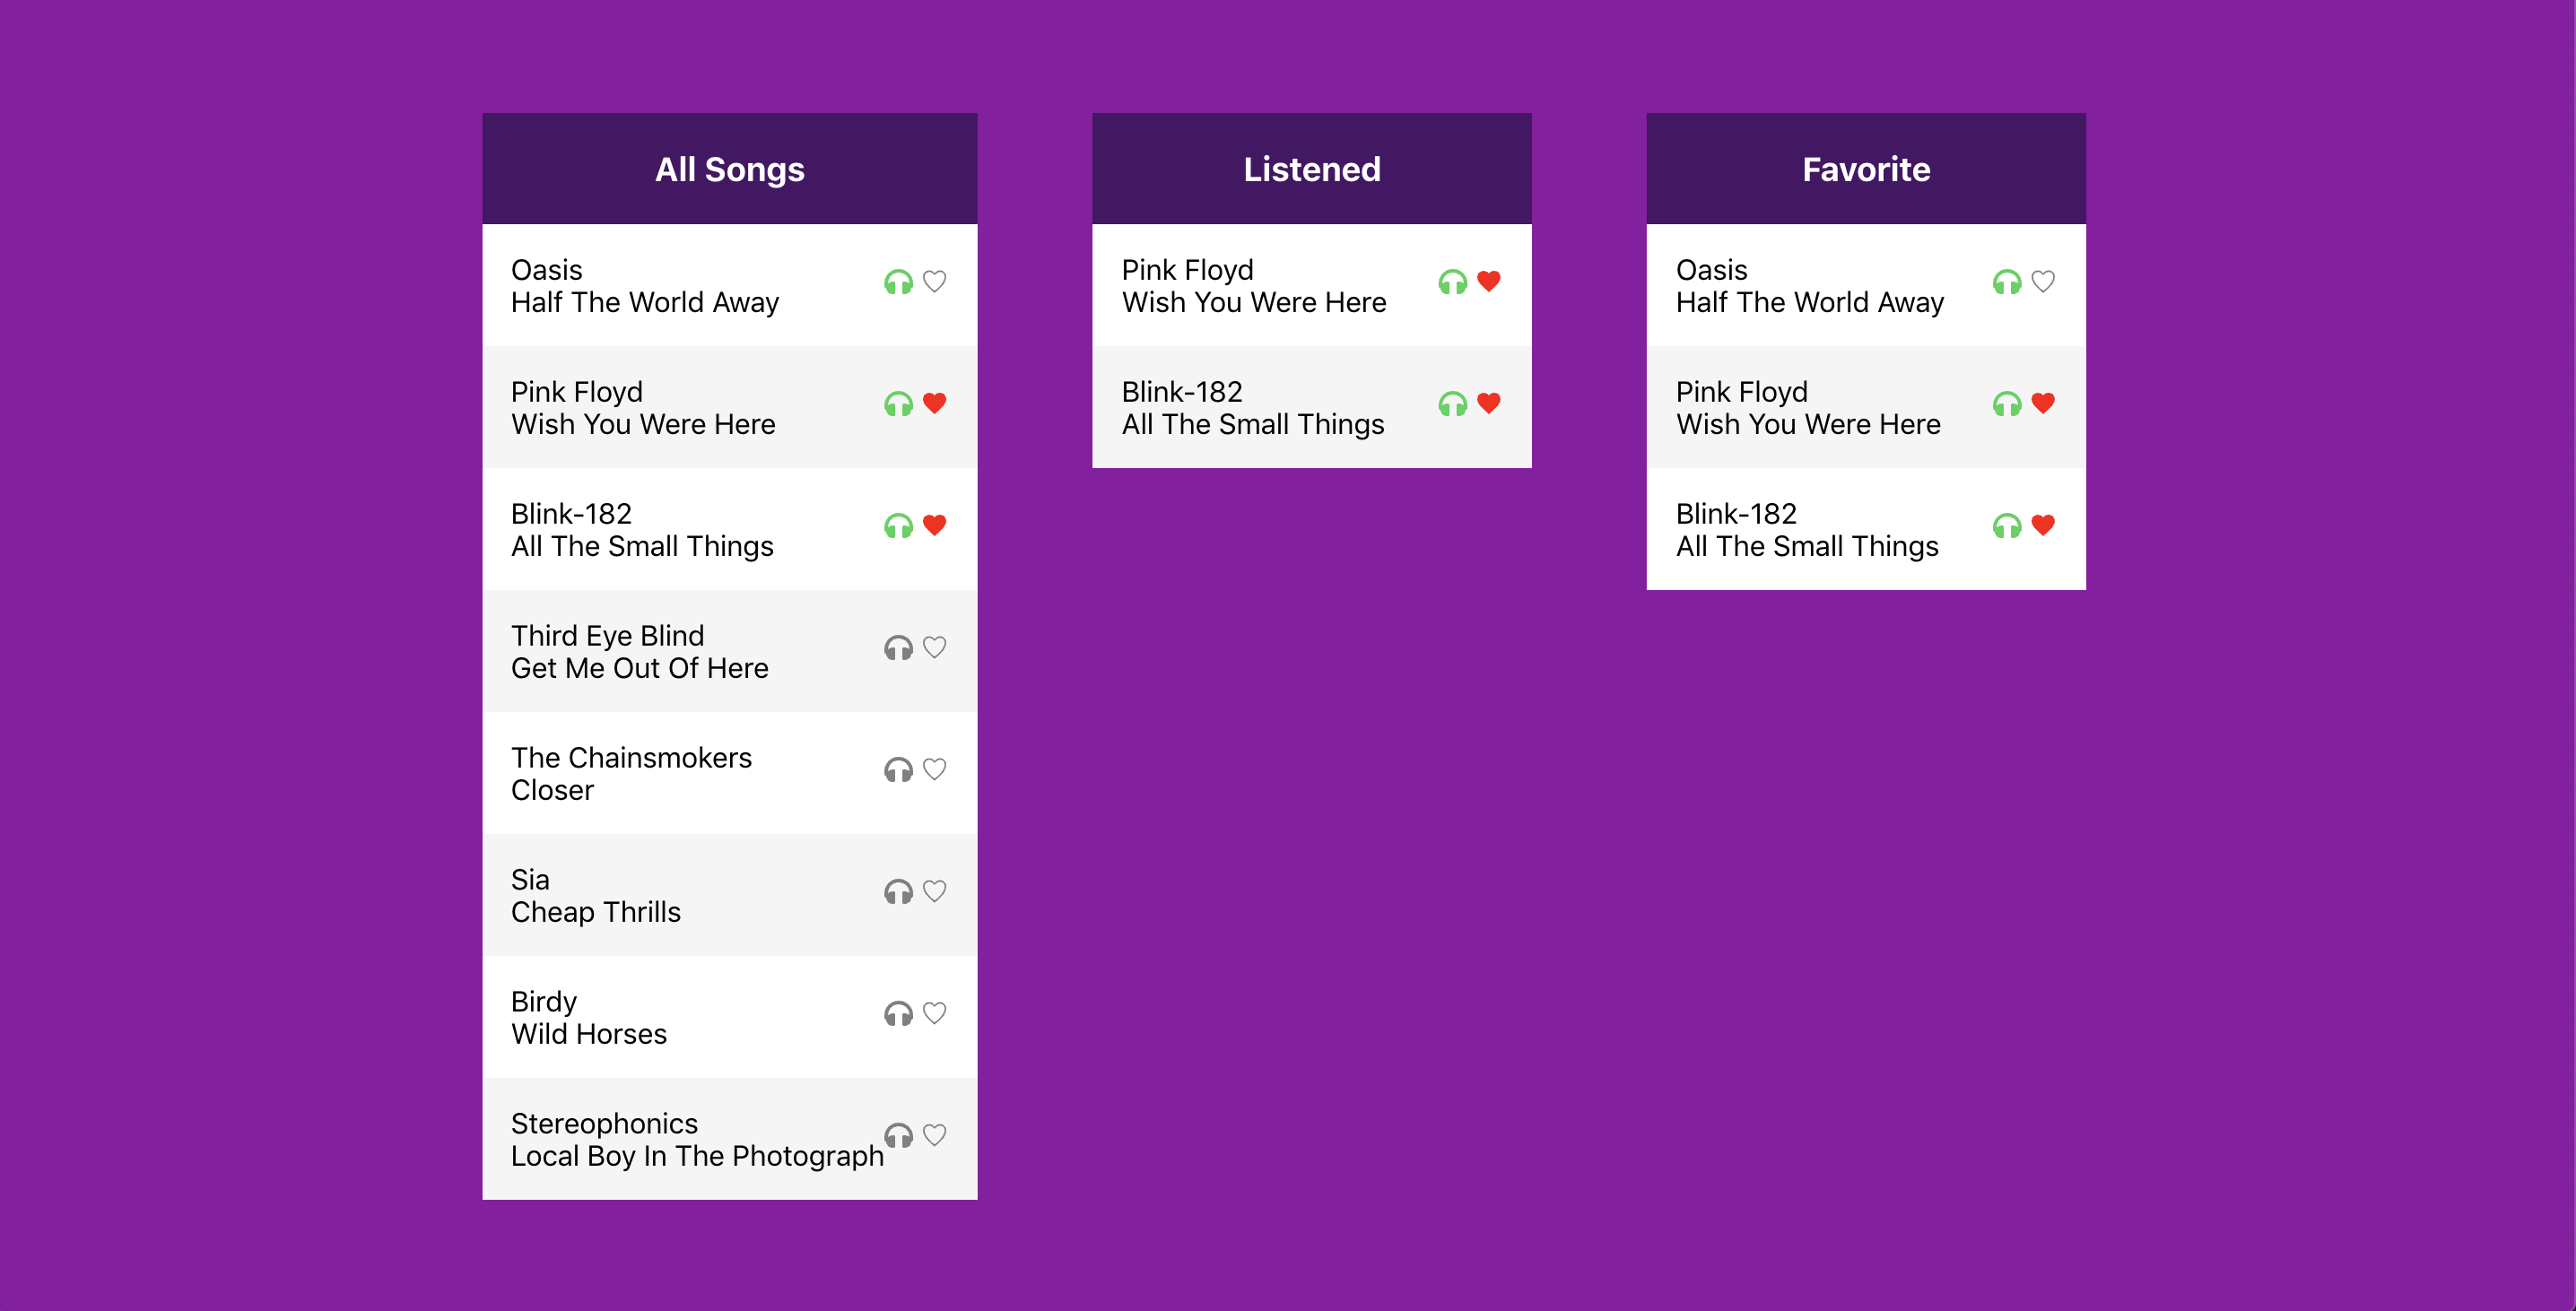Favorite The Chainsmokers Closer
The image size is (2576, 1311).
coord(934,770)
